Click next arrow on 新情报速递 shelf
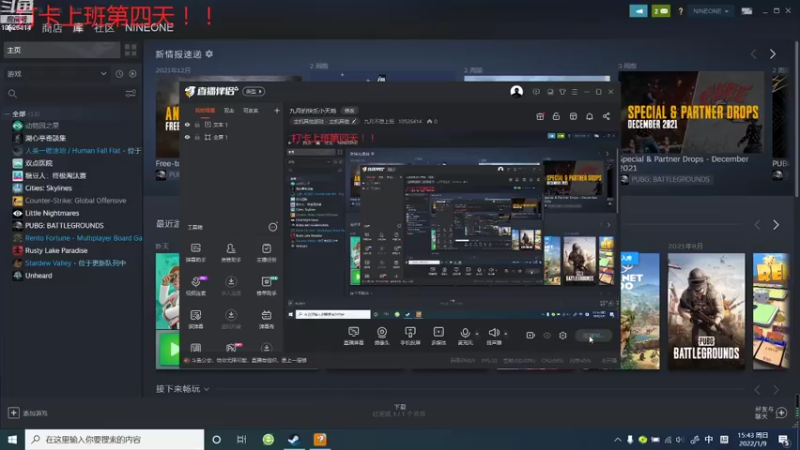 (772, 54)
